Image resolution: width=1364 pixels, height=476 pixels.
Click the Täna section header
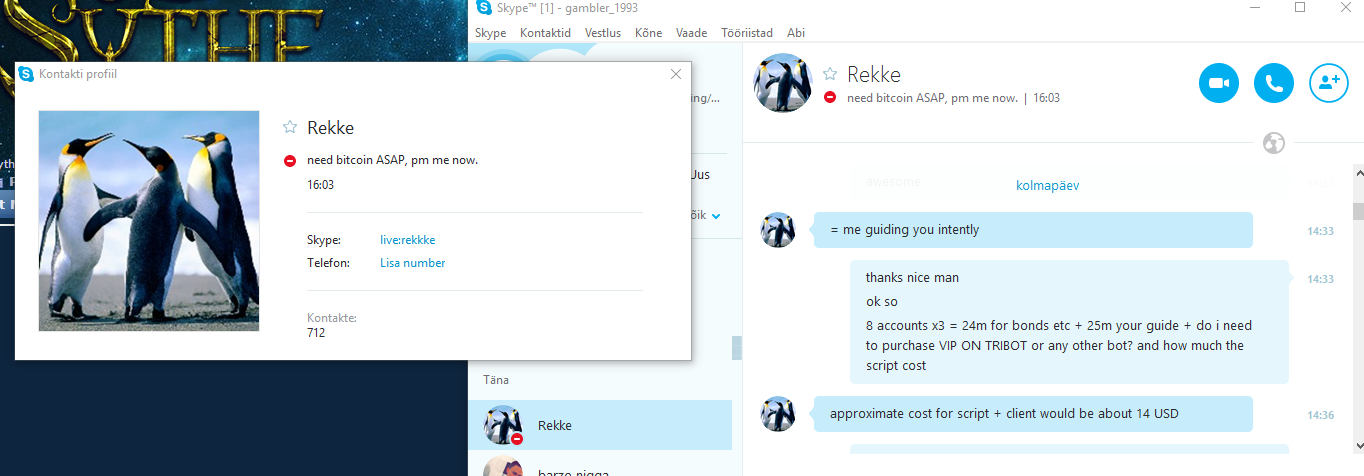tap(497, 380)
